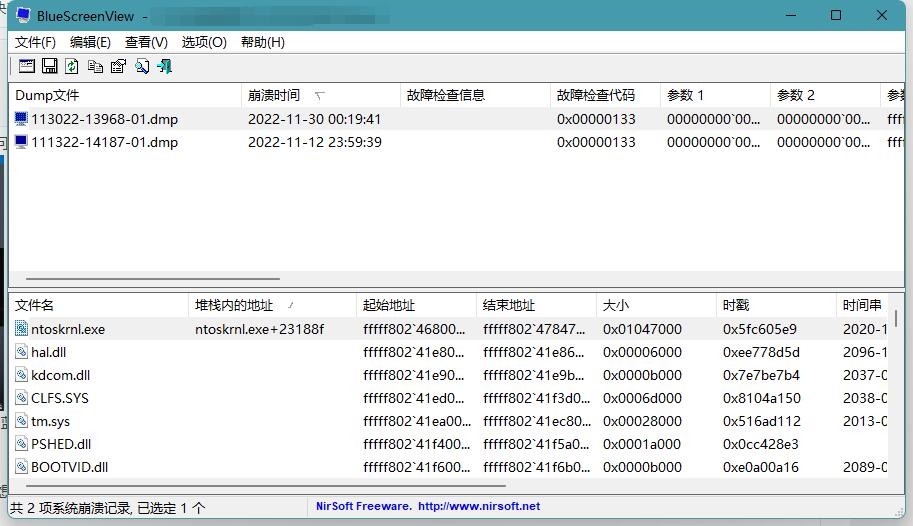Open the Advanced Options toolbar icon
The height and width of the screenshot is (526, 913).
[x=27, y=66]
